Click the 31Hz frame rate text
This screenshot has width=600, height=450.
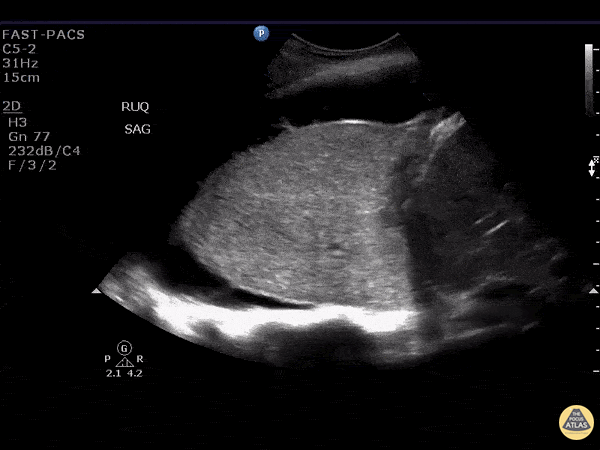click(x=20, y=63)
